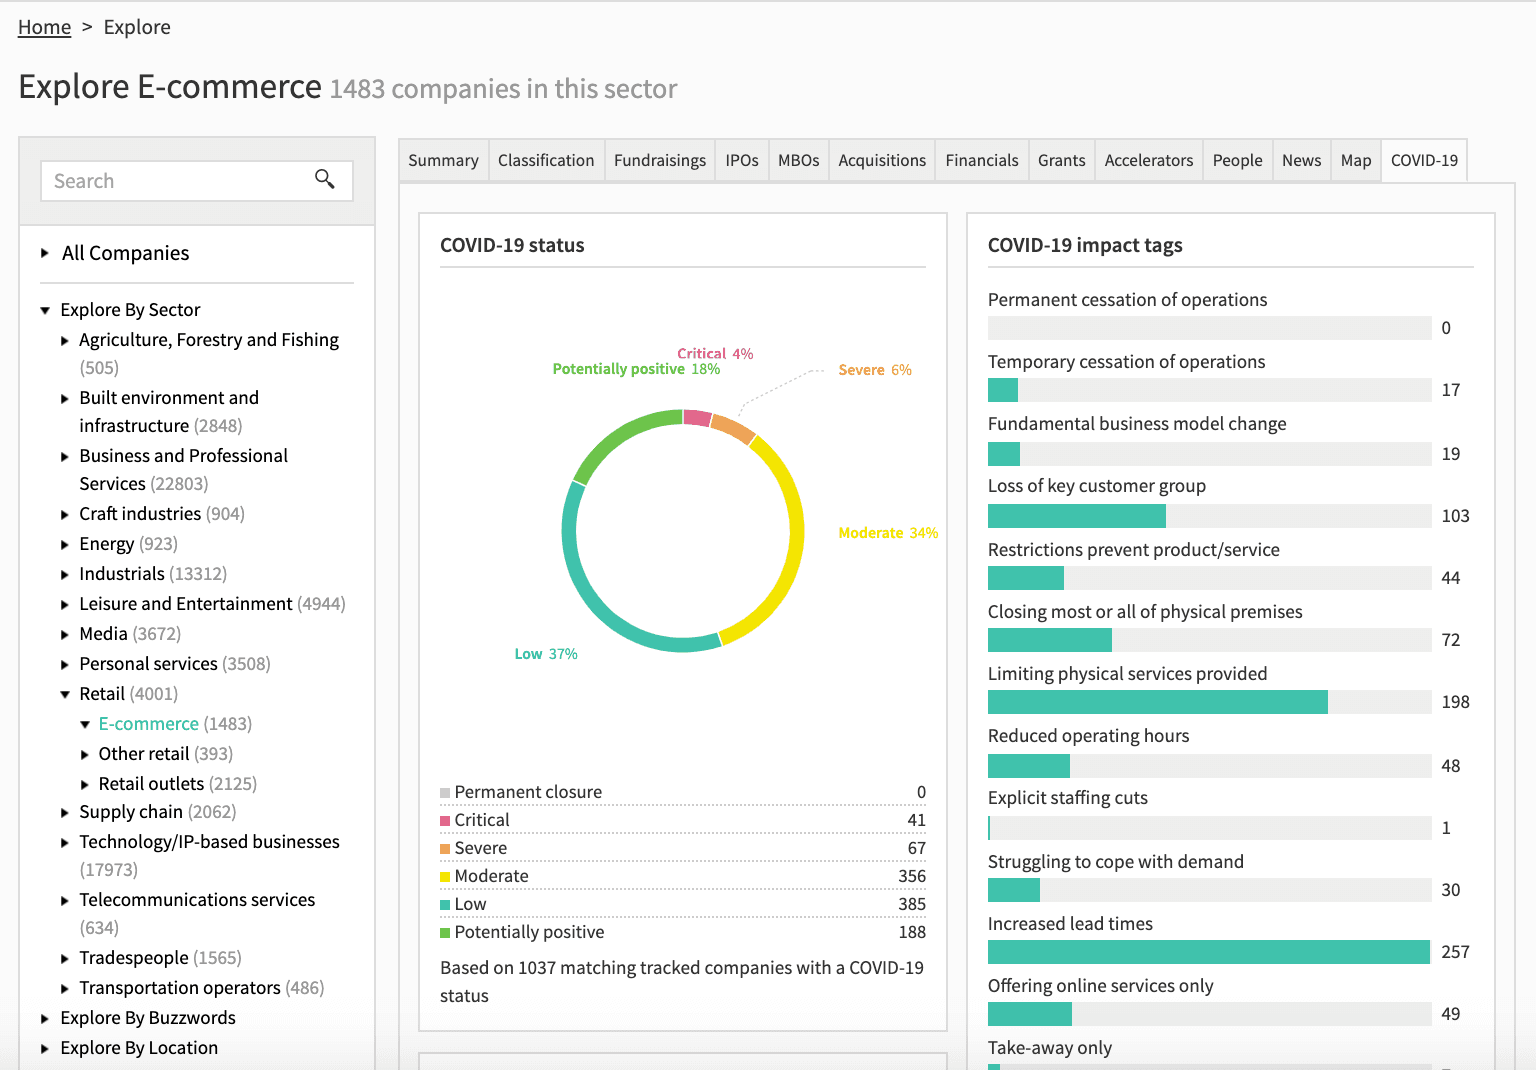Click the Increased lead times bar
This screenshot has width=1536, height=1070.
click(1209, 952)
